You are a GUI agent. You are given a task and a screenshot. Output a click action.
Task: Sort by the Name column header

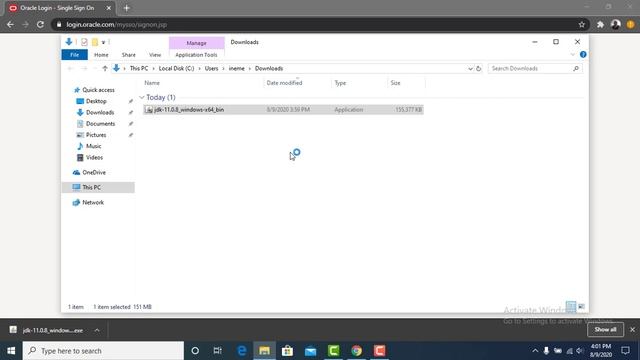coord(152,83)
